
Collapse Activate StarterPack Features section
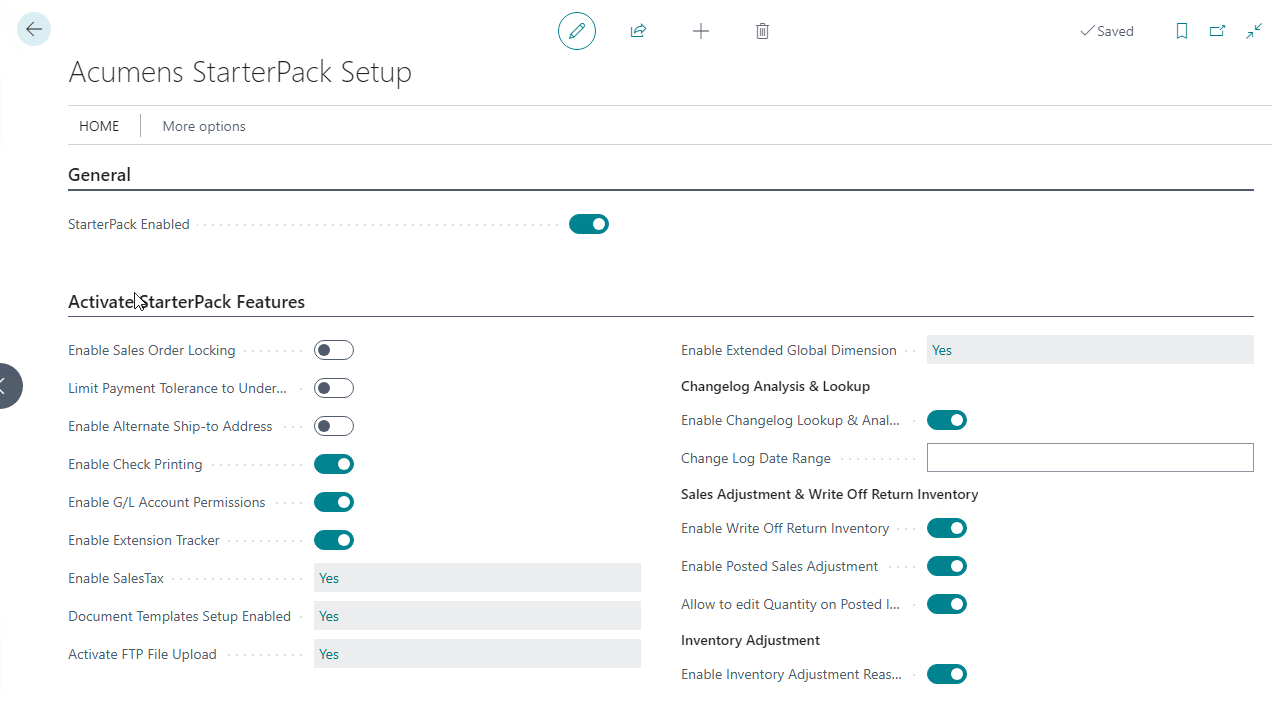[187, 302]
